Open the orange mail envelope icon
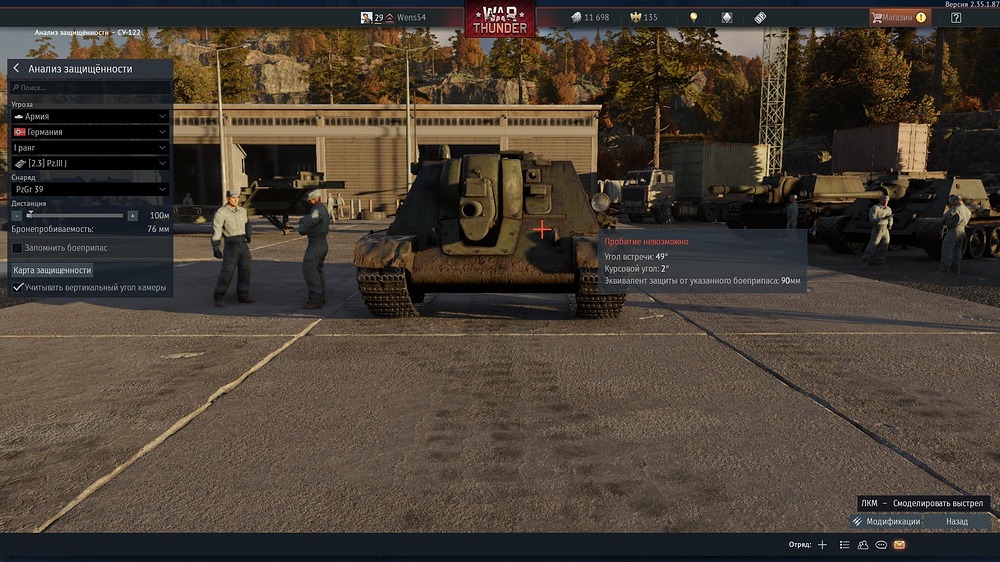Screen dimensions: 1000x562 point(899,545)
